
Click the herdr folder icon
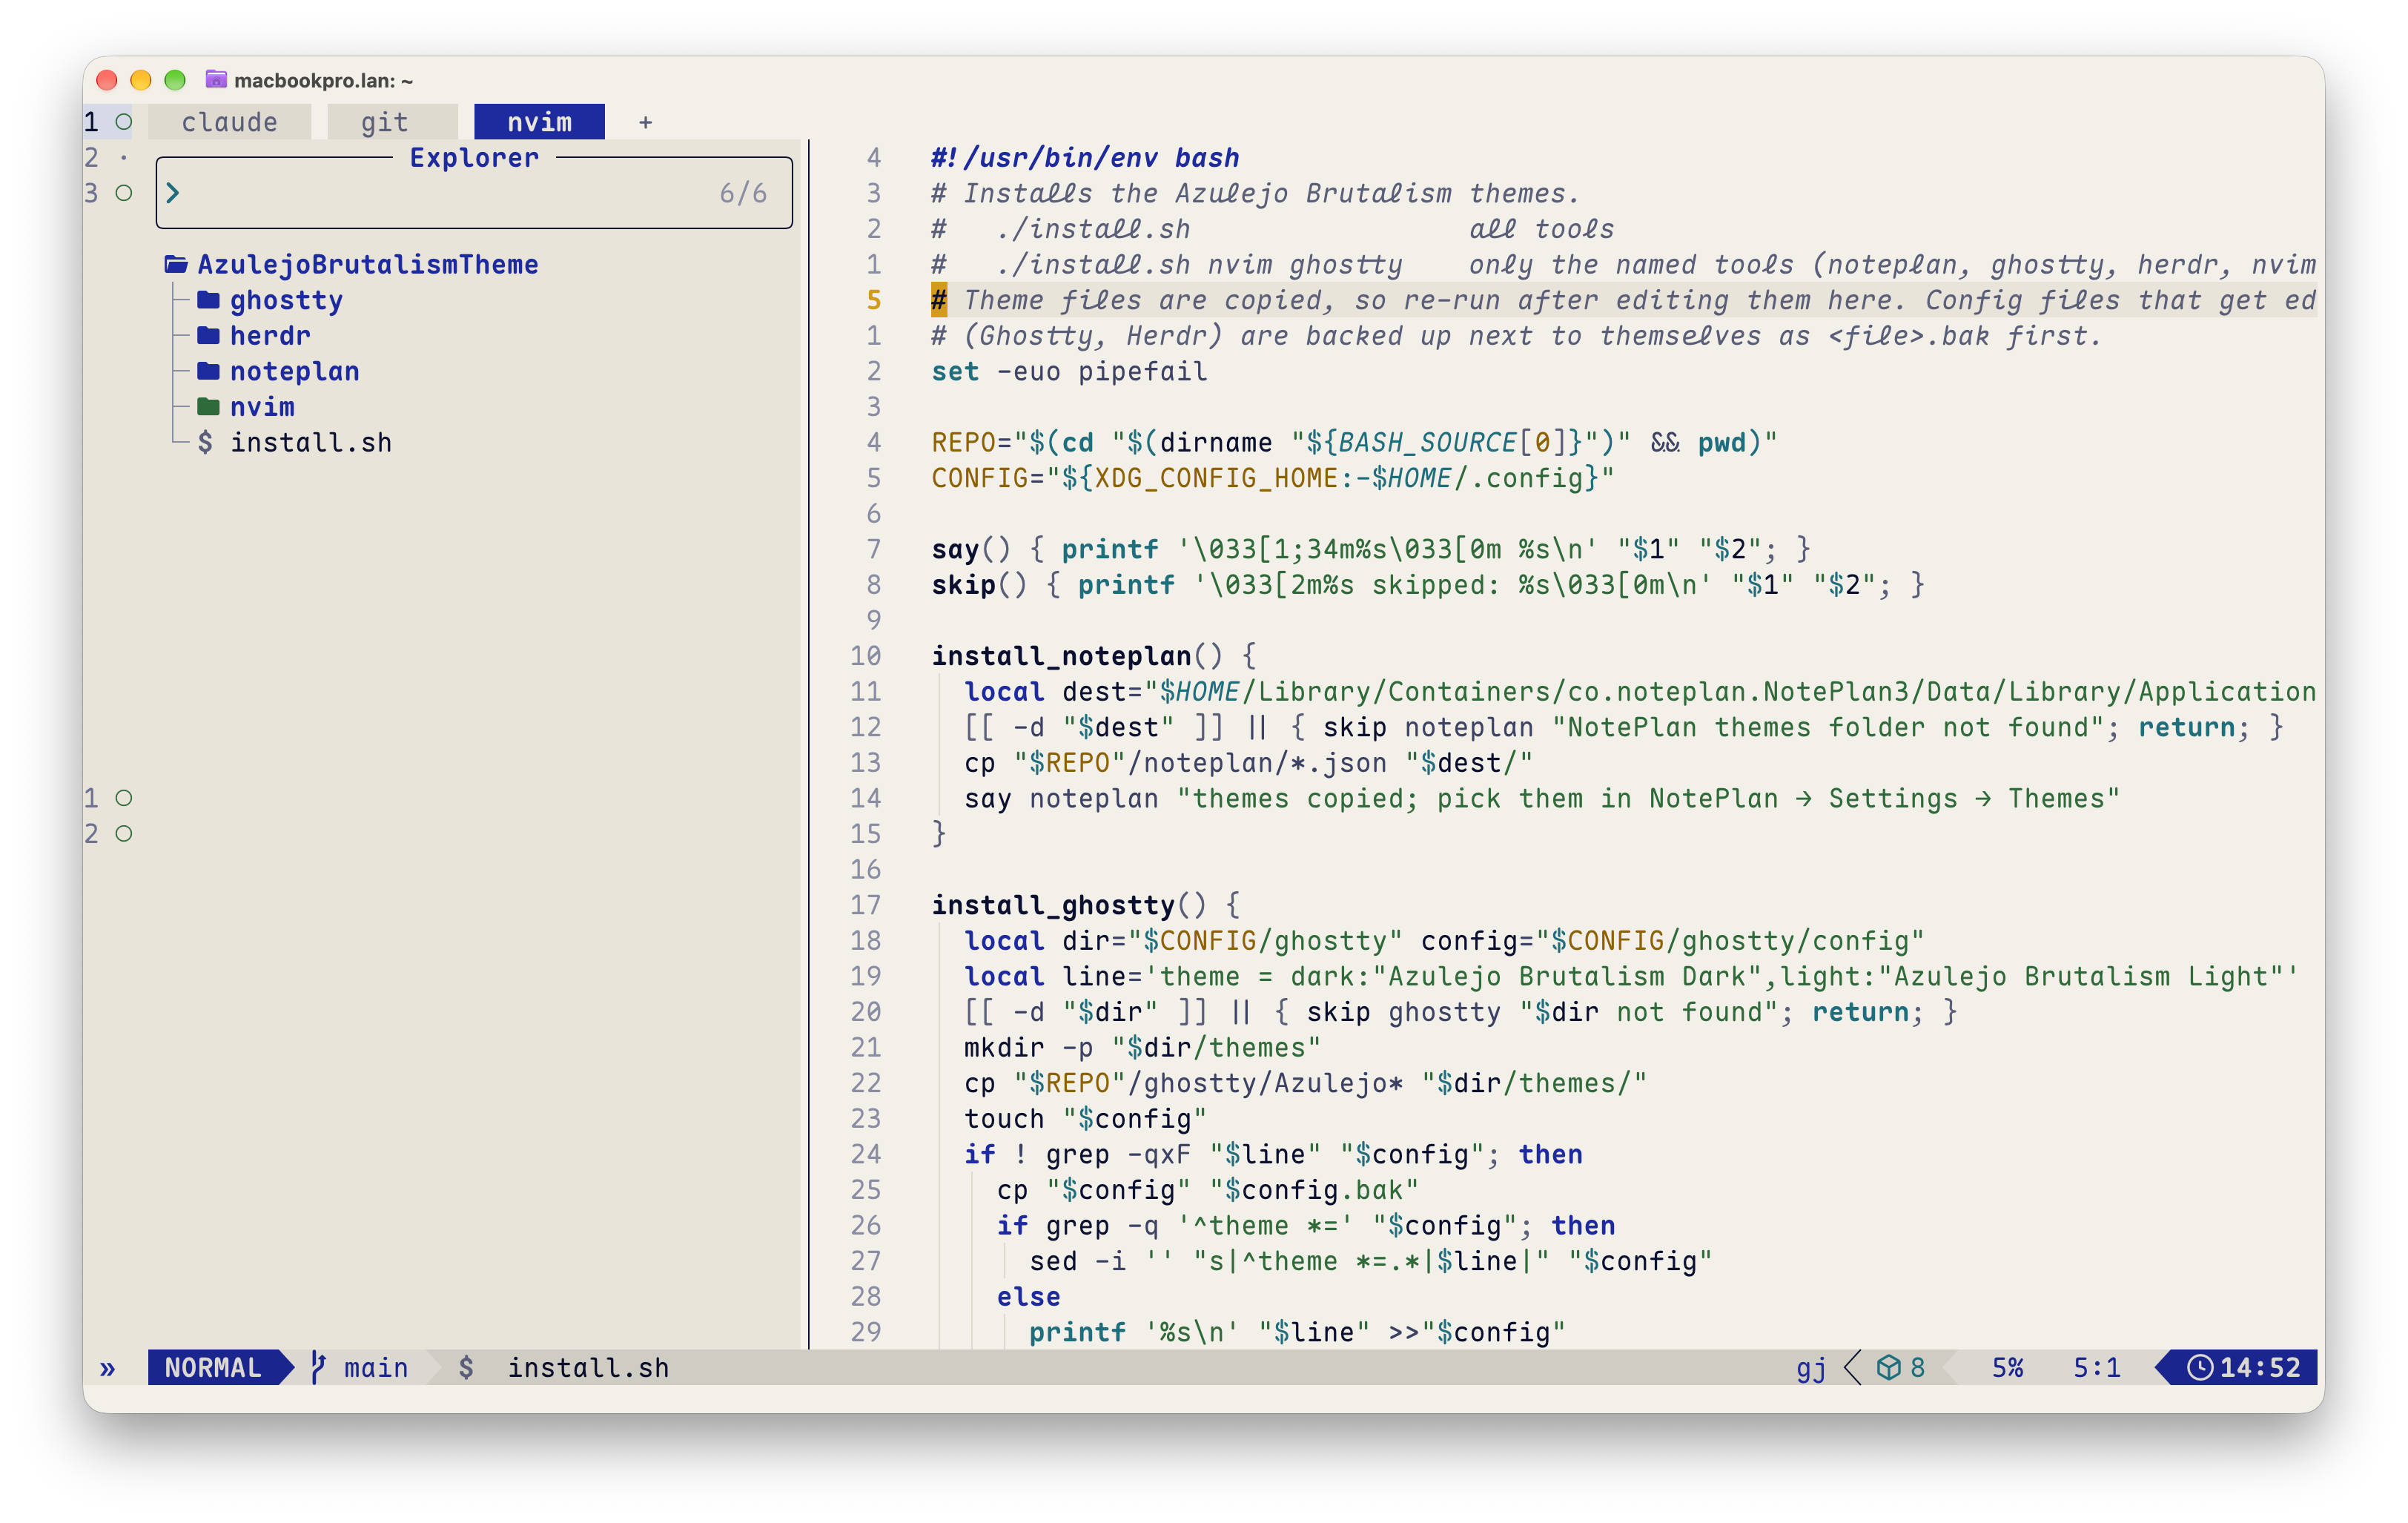click(208, 335)
